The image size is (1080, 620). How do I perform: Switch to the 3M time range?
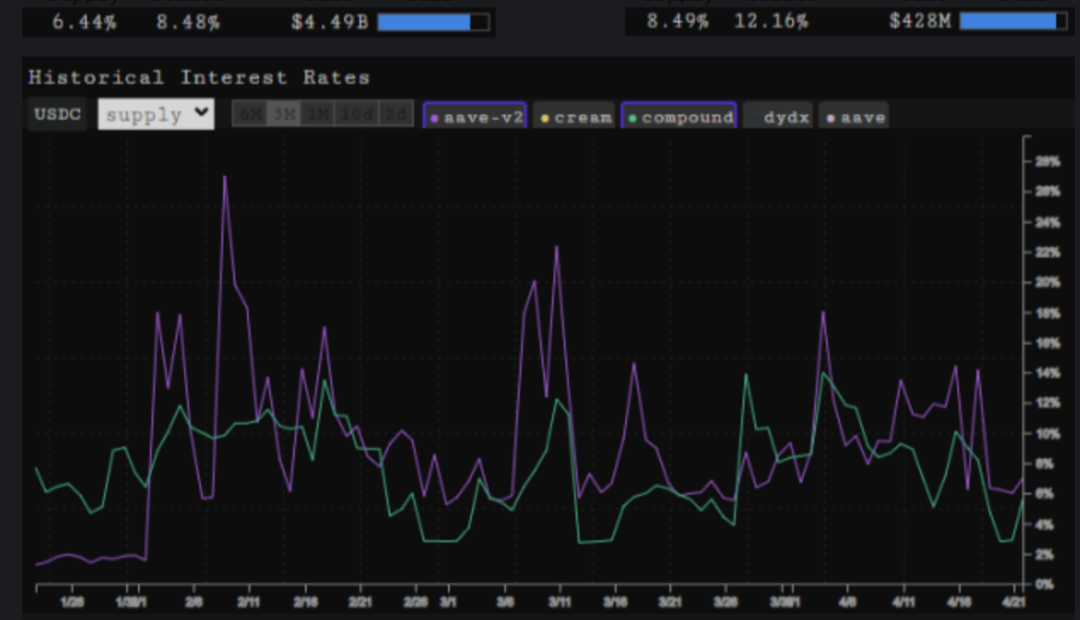click(285, 115)
